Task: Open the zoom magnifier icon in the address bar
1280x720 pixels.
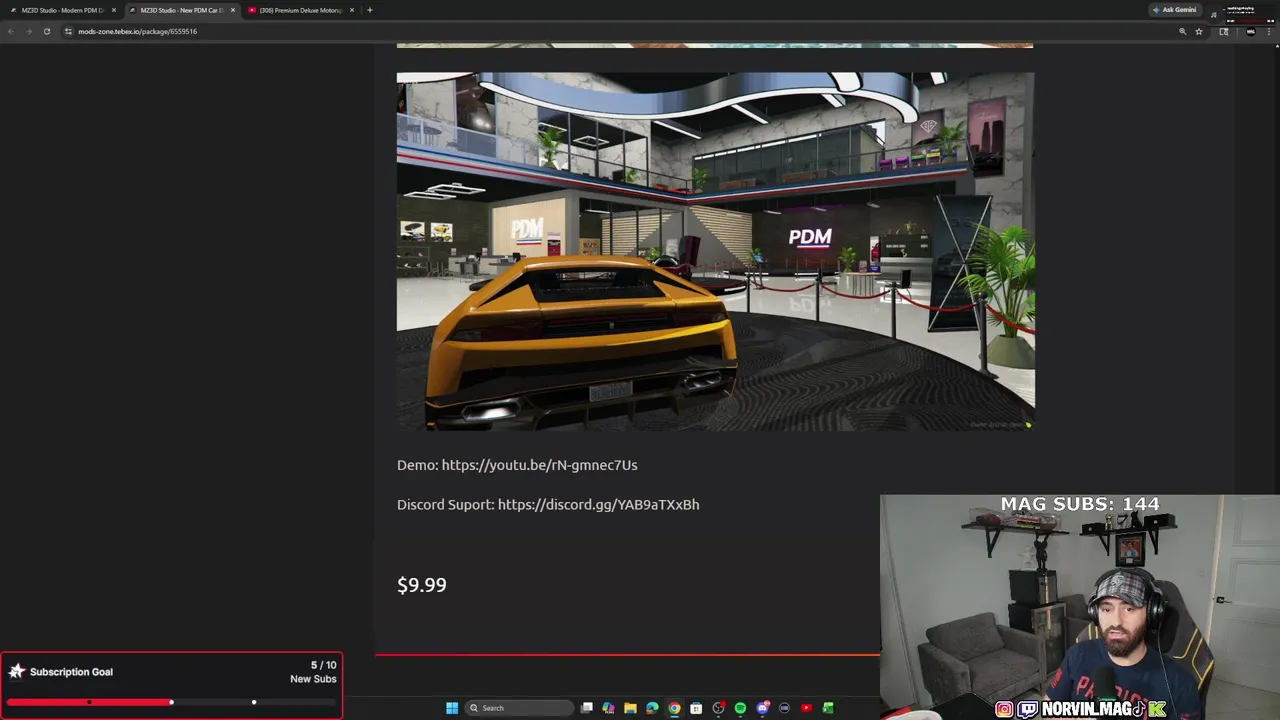Action: 1182,31
